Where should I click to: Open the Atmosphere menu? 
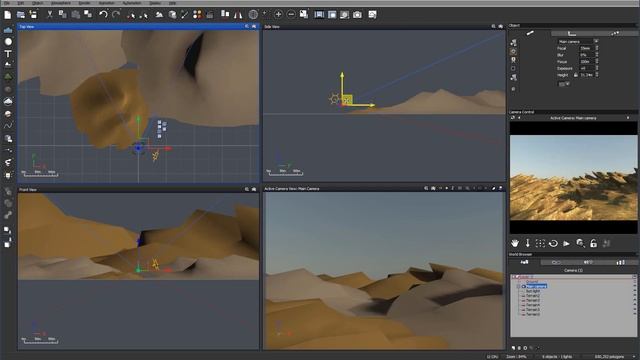[61, 3]
